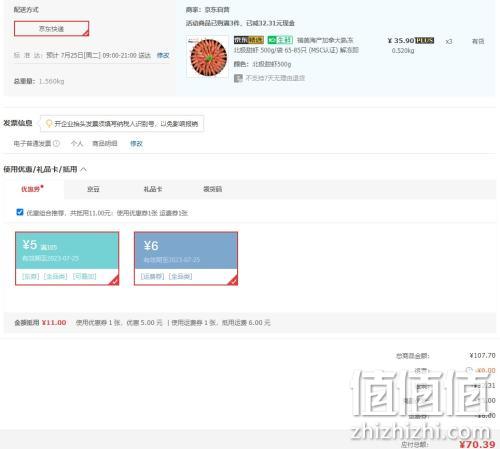
Task: Deselect the ¥6 shipping coupon card
Action: [x=186, y=259]
